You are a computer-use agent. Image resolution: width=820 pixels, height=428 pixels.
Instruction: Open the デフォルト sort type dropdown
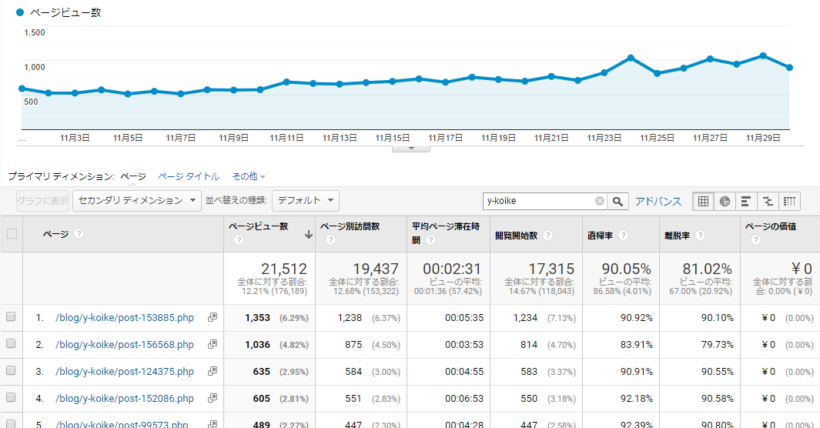[305, 200]
